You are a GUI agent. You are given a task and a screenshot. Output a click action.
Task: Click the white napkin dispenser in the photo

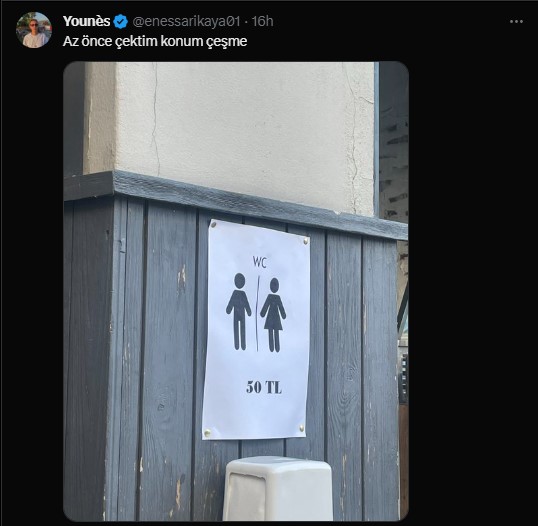coord(278,489)
